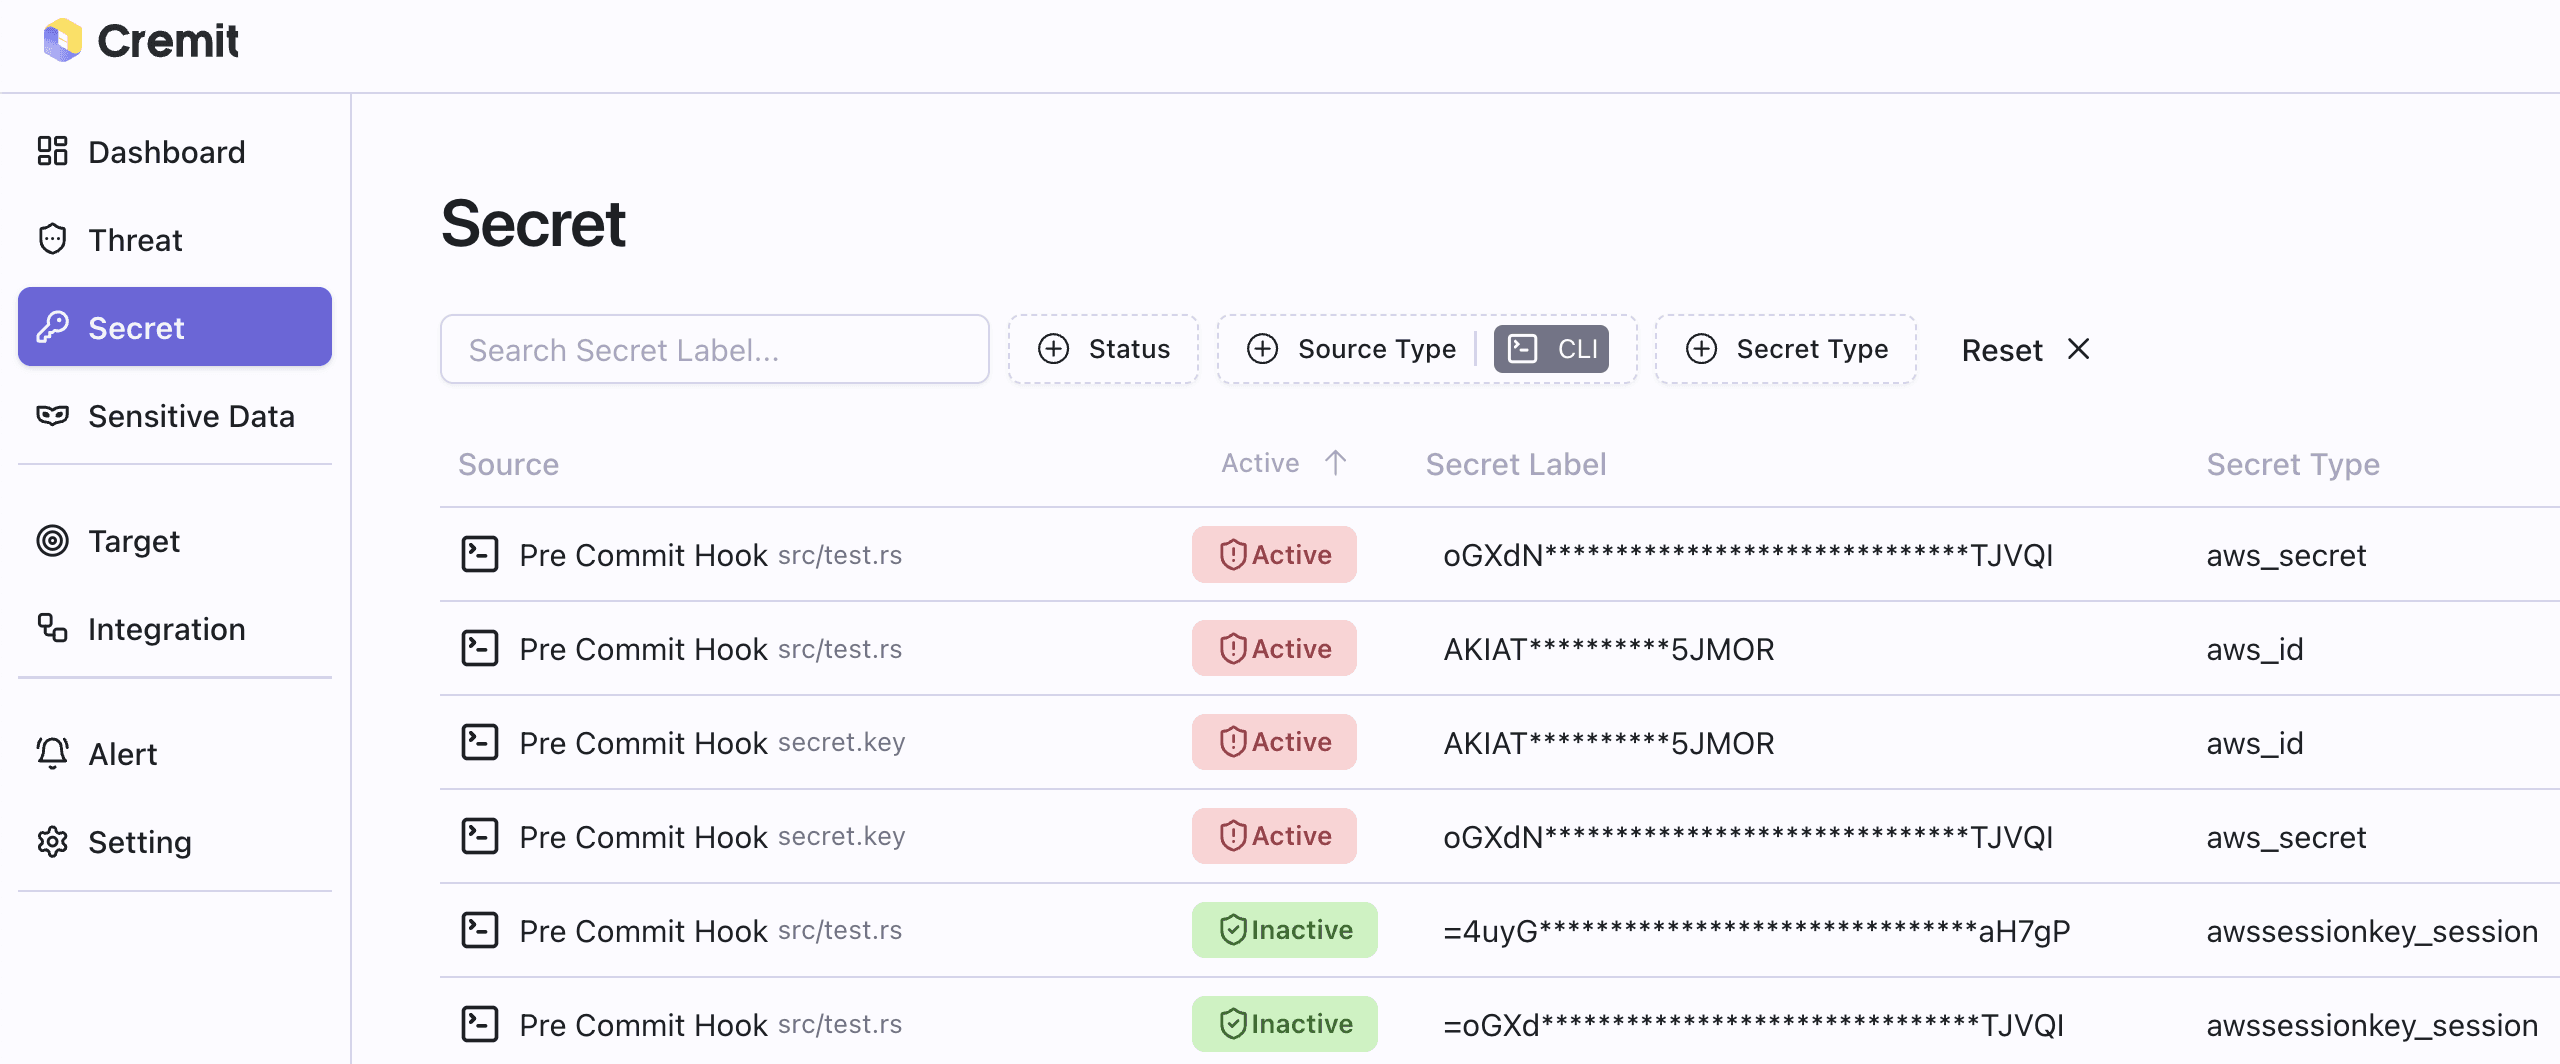Click Reset to clear all filters
Screen dimensions: 2560x1064
pyautogui.click(x=2001, y=348)
